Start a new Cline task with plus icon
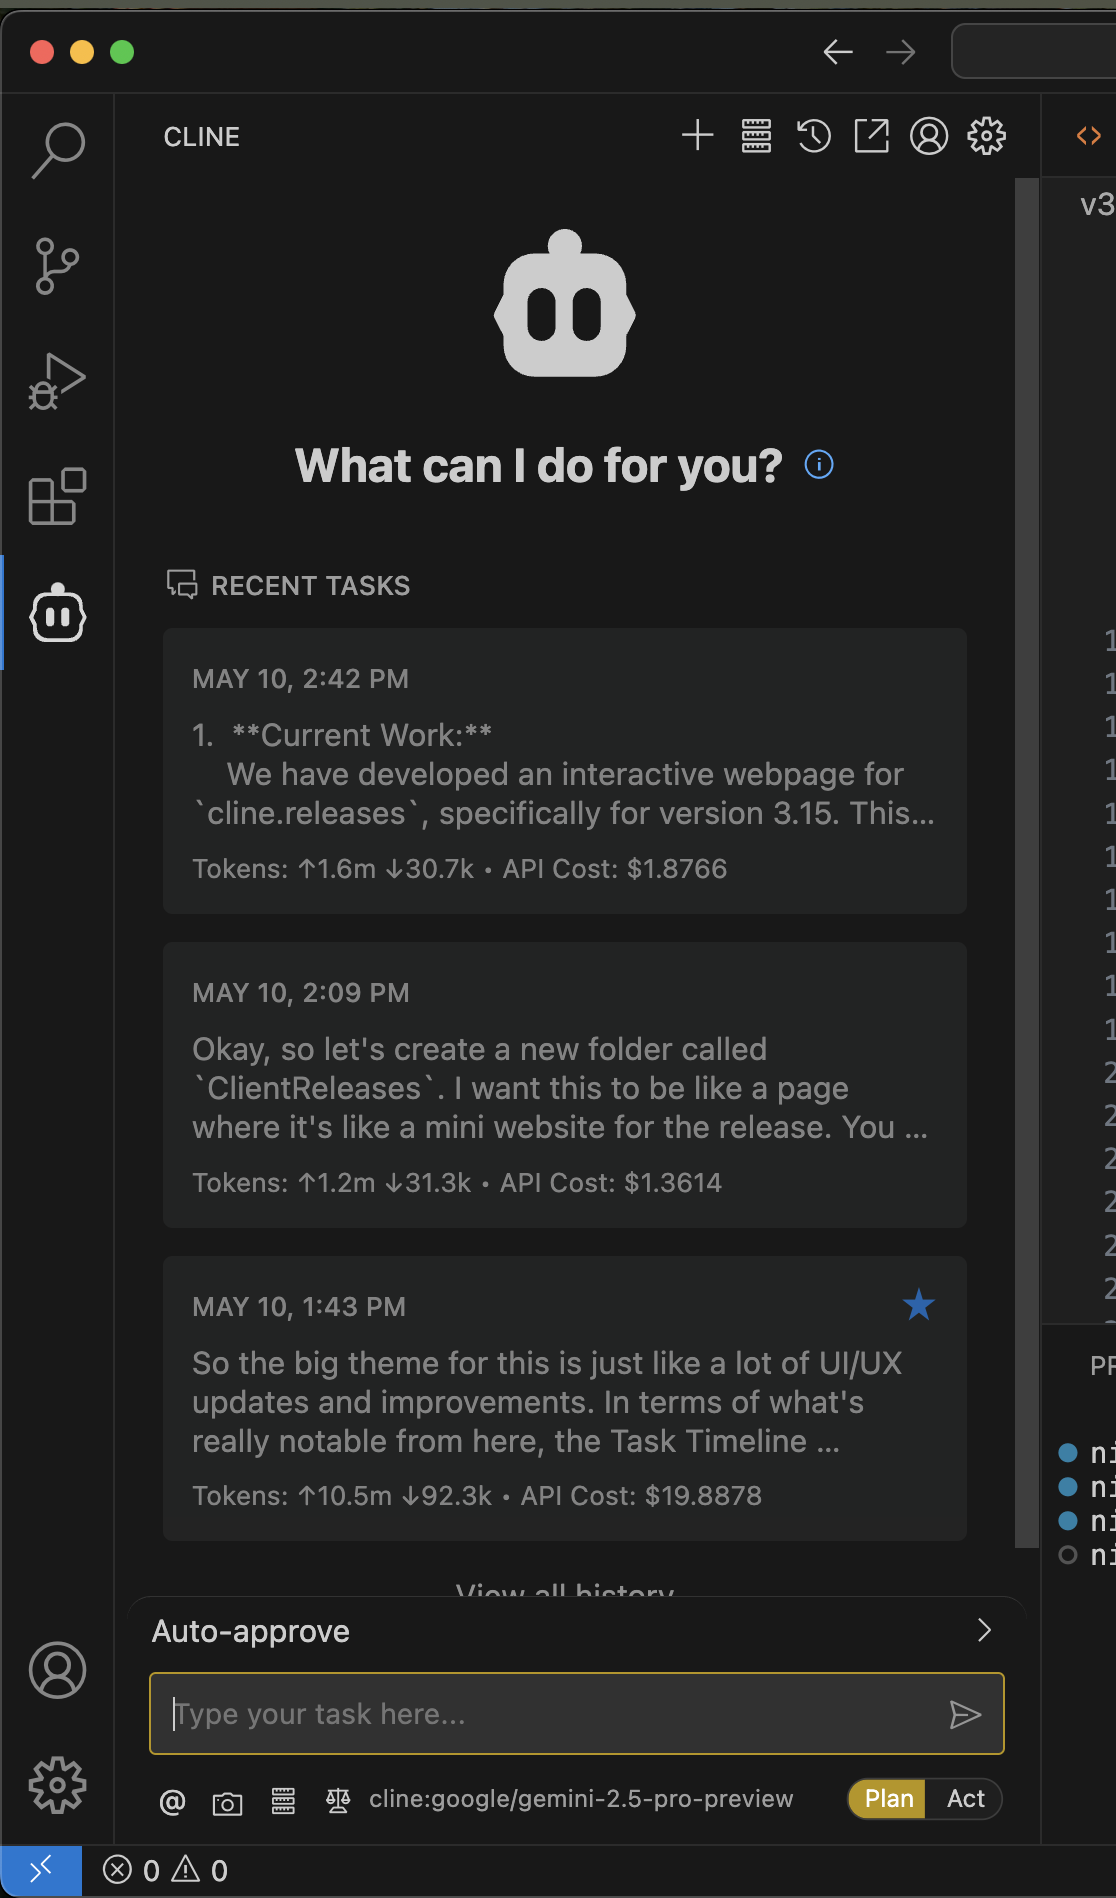 (697, 135)
